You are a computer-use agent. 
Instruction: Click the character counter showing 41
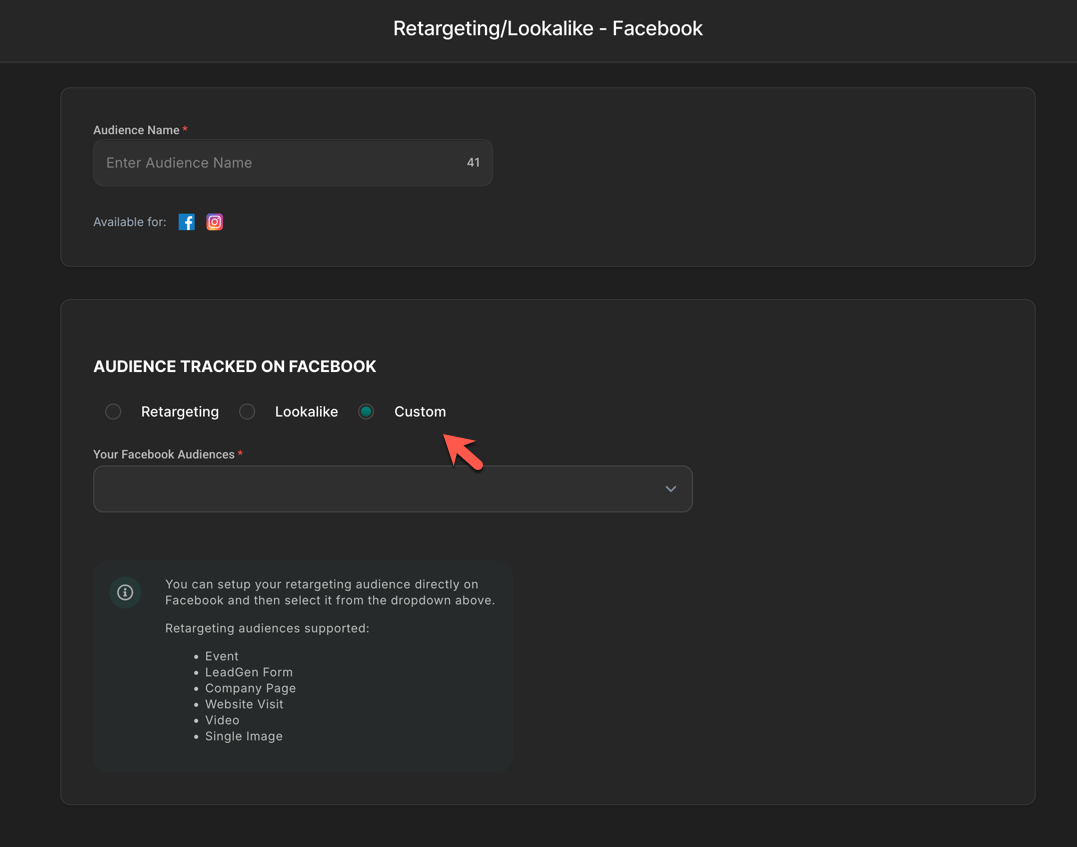(473, 163)
